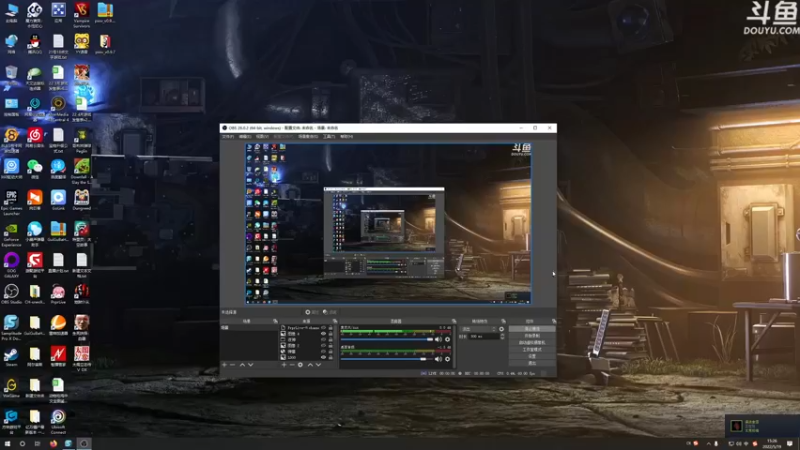Click the OBS icon in the taskbar
This screenshot has height=450, width=800.
pos(84,444)
